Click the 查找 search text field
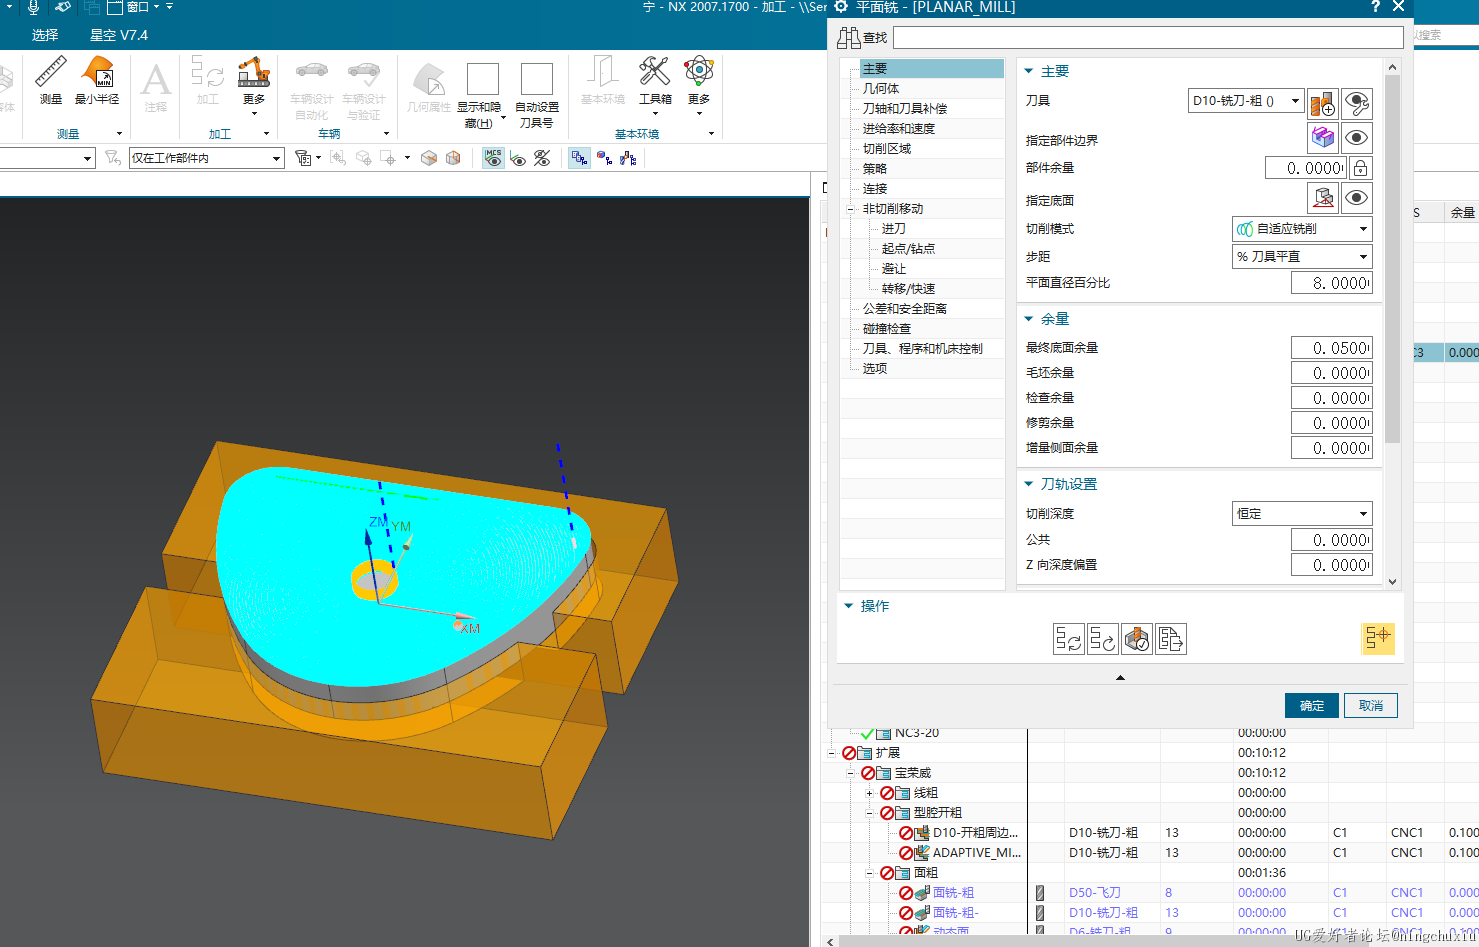The width and height of the screenshot is (1479, 947). coord(1148,38)
